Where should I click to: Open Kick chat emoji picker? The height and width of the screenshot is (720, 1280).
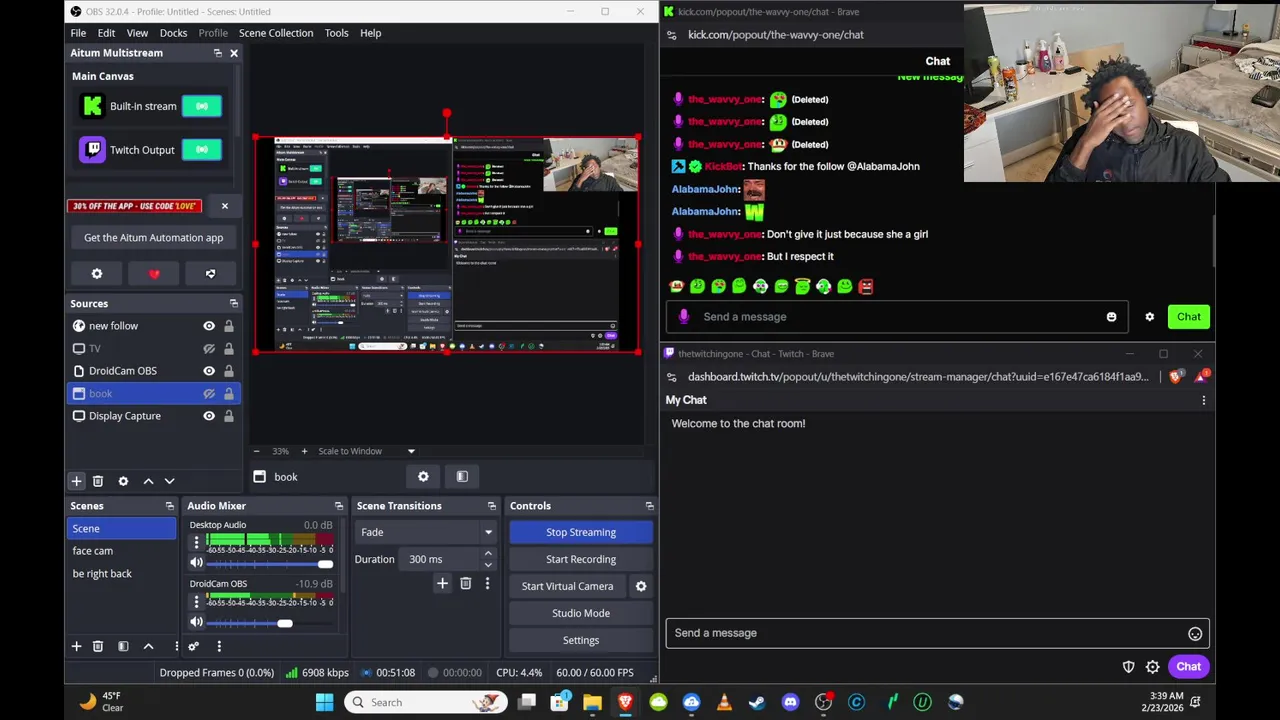[x=1111, y=317]
